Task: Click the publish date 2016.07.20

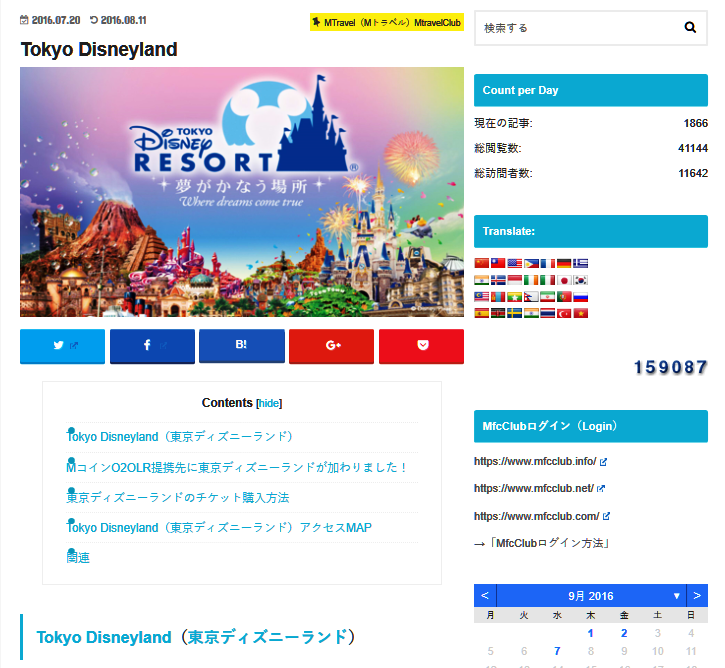Action: coord(55,20)
